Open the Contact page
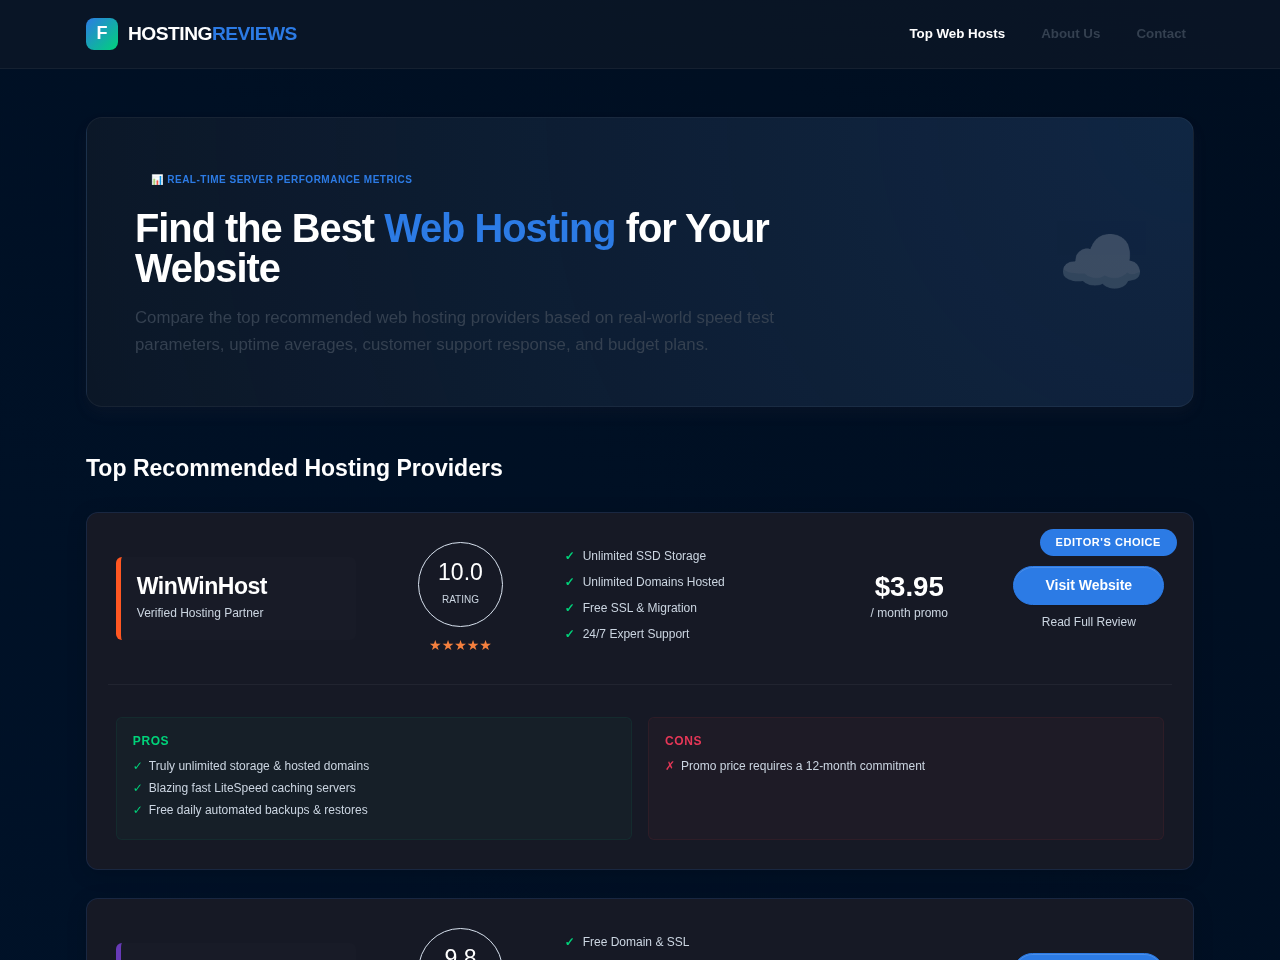The height and width of the screenshot is (960, 1280). pos(1161,34)
